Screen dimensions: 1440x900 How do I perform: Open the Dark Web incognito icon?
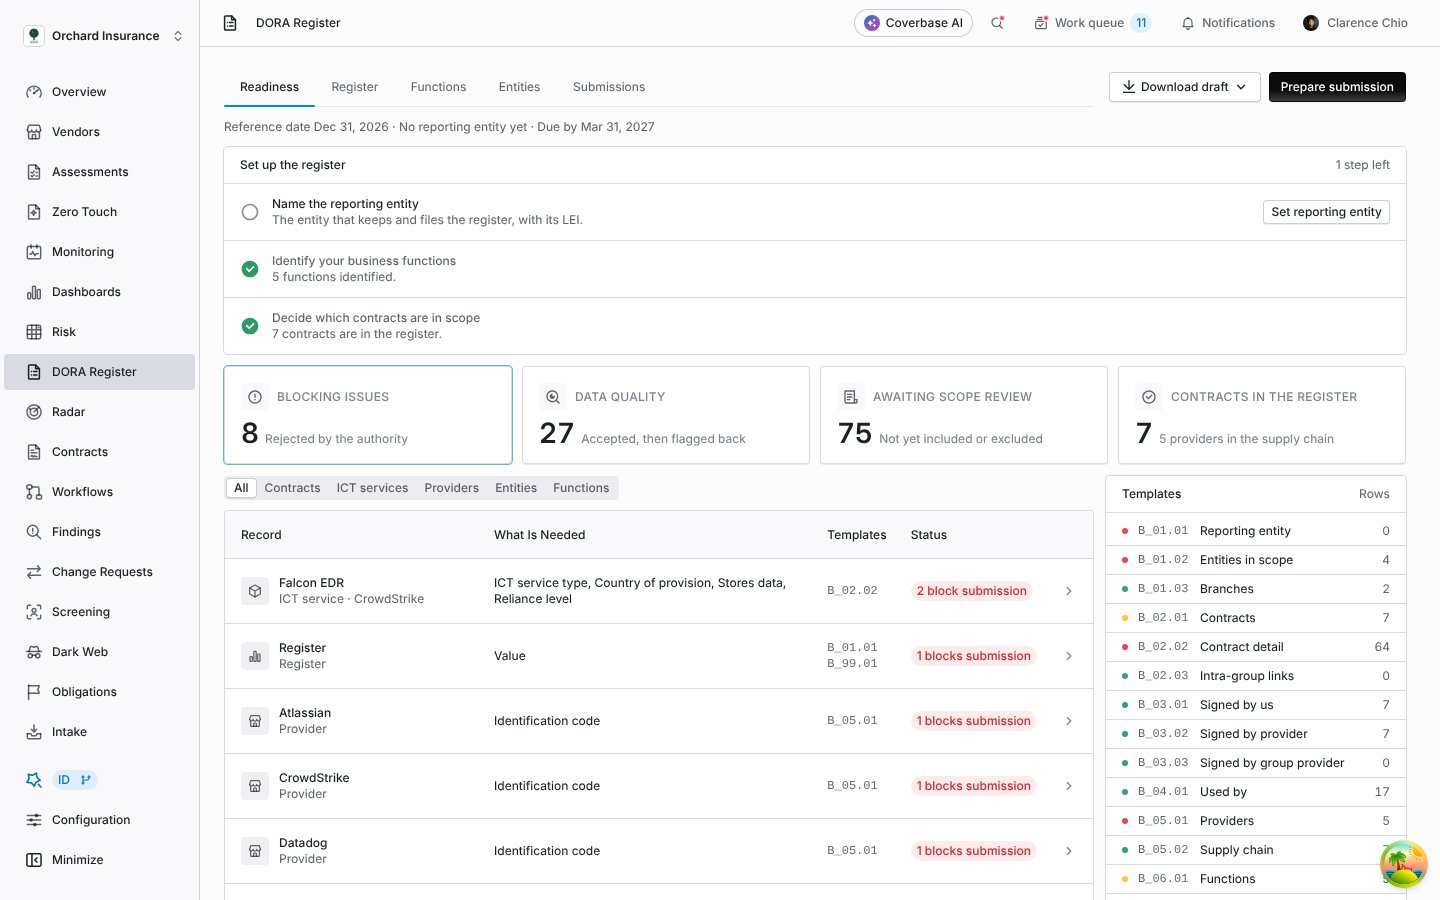coord(34,652)
